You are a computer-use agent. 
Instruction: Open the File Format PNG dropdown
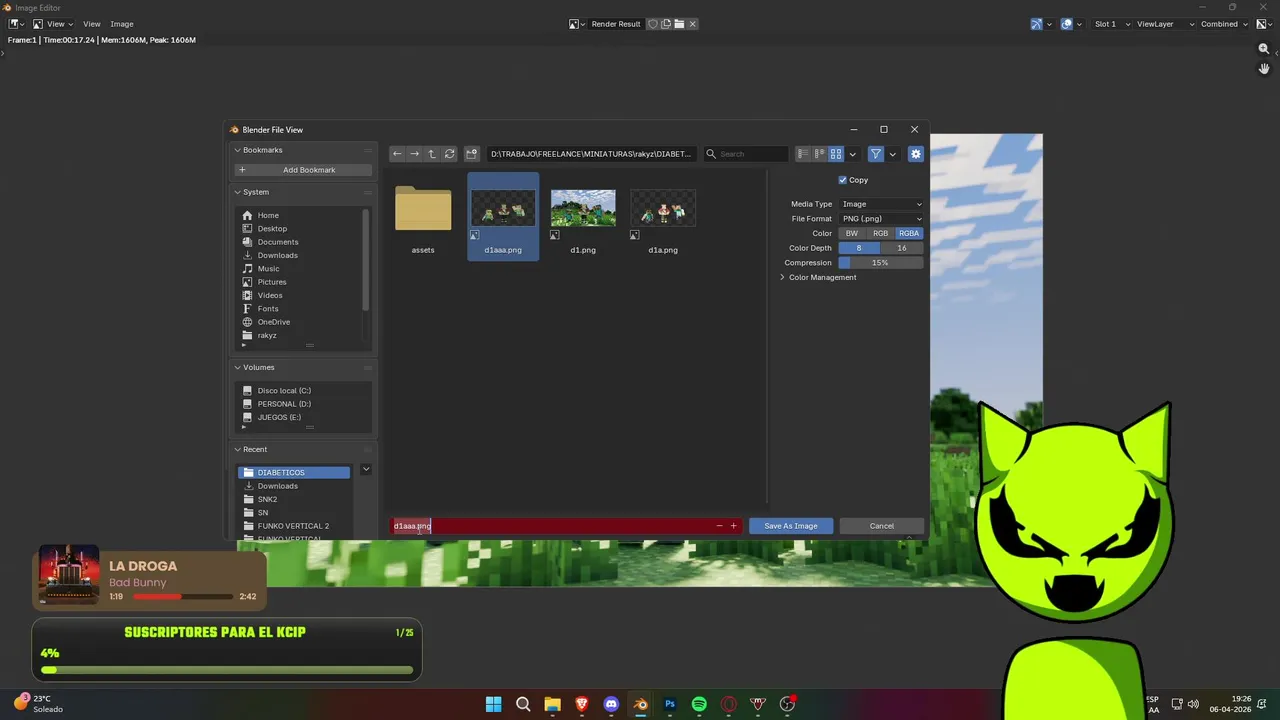click(x=881, y=218)
